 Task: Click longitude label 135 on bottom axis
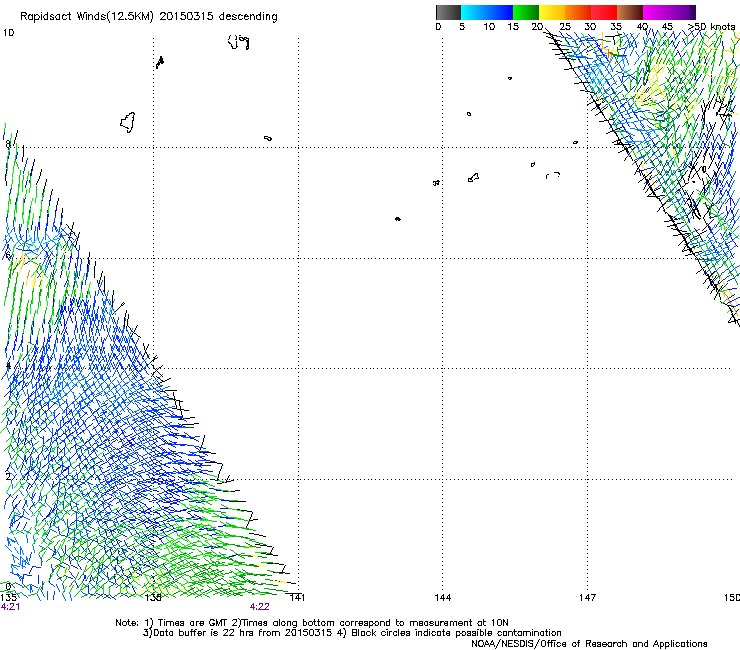tap(8, 598)
